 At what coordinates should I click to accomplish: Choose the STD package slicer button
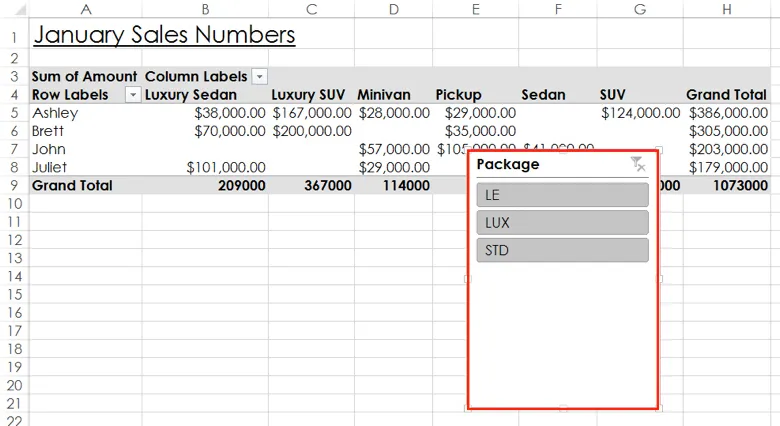[563, 250]
